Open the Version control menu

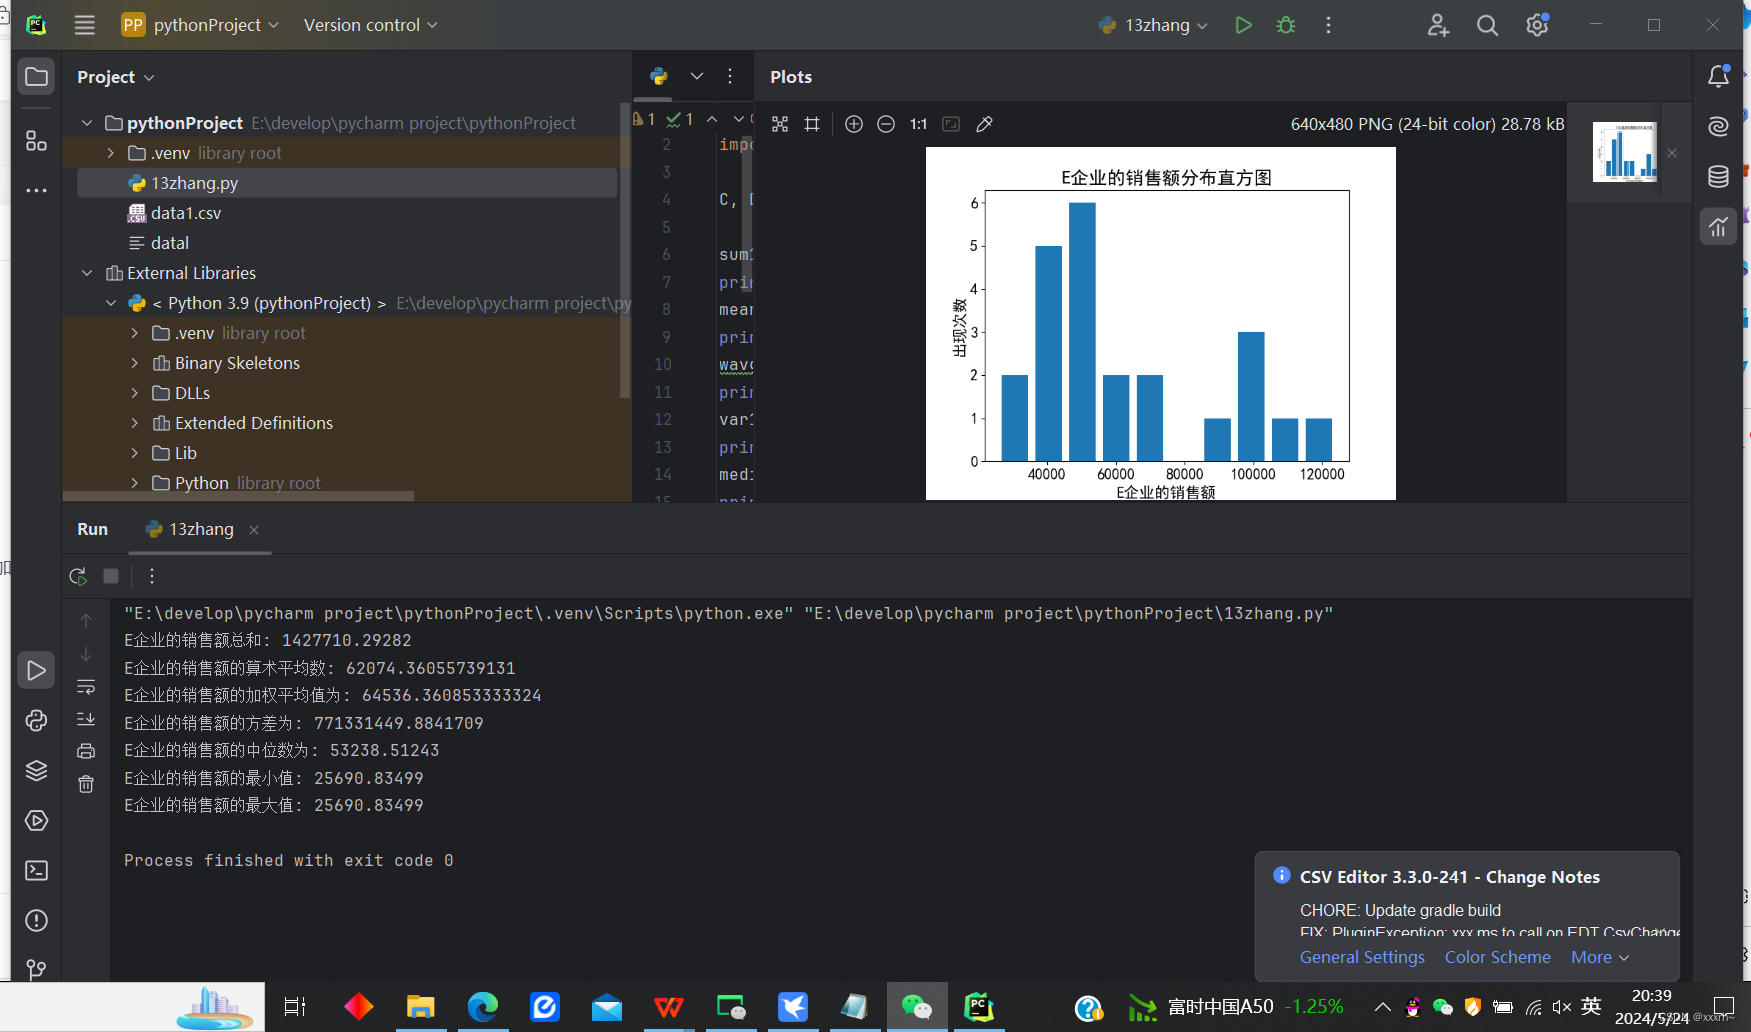click(x=368, y=25)
